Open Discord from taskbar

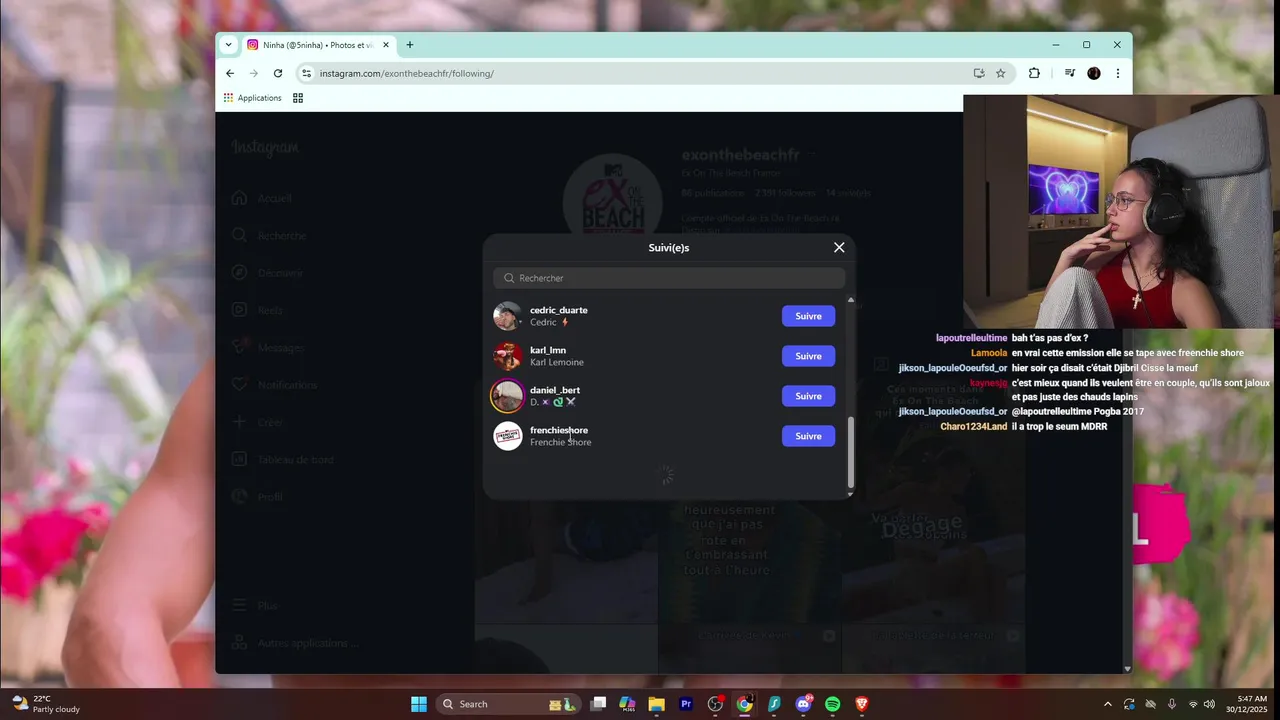pos(803,704)
